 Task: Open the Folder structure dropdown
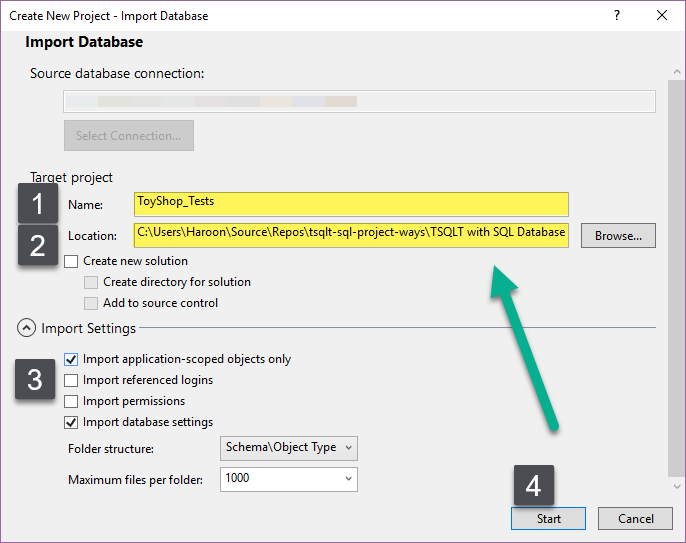point(288,448)
